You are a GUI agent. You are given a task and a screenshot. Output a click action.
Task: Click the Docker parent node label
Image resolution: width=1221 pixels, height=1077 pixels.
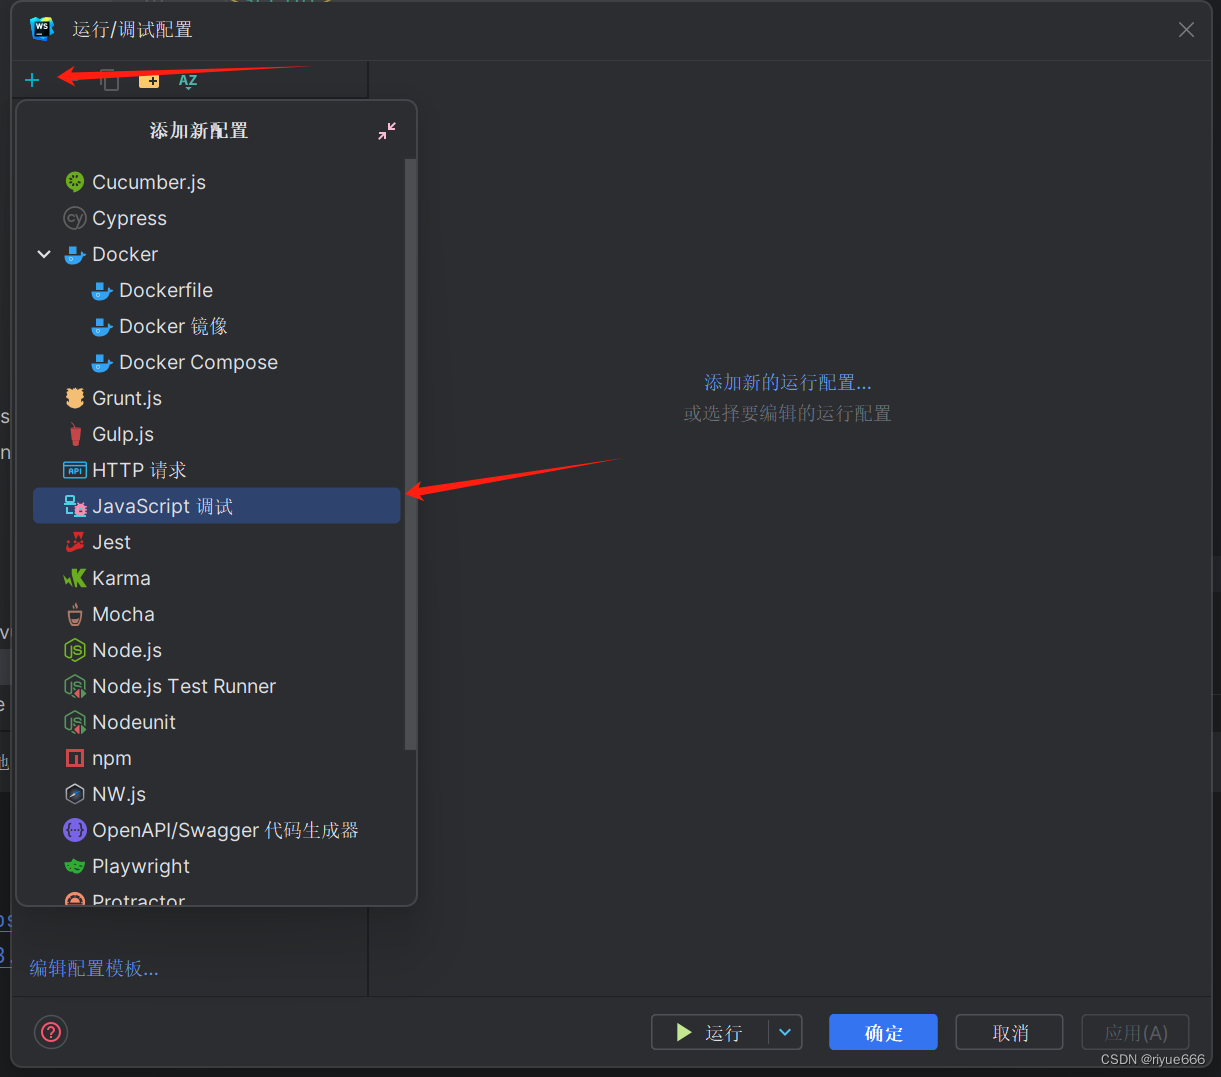point(125,254)
